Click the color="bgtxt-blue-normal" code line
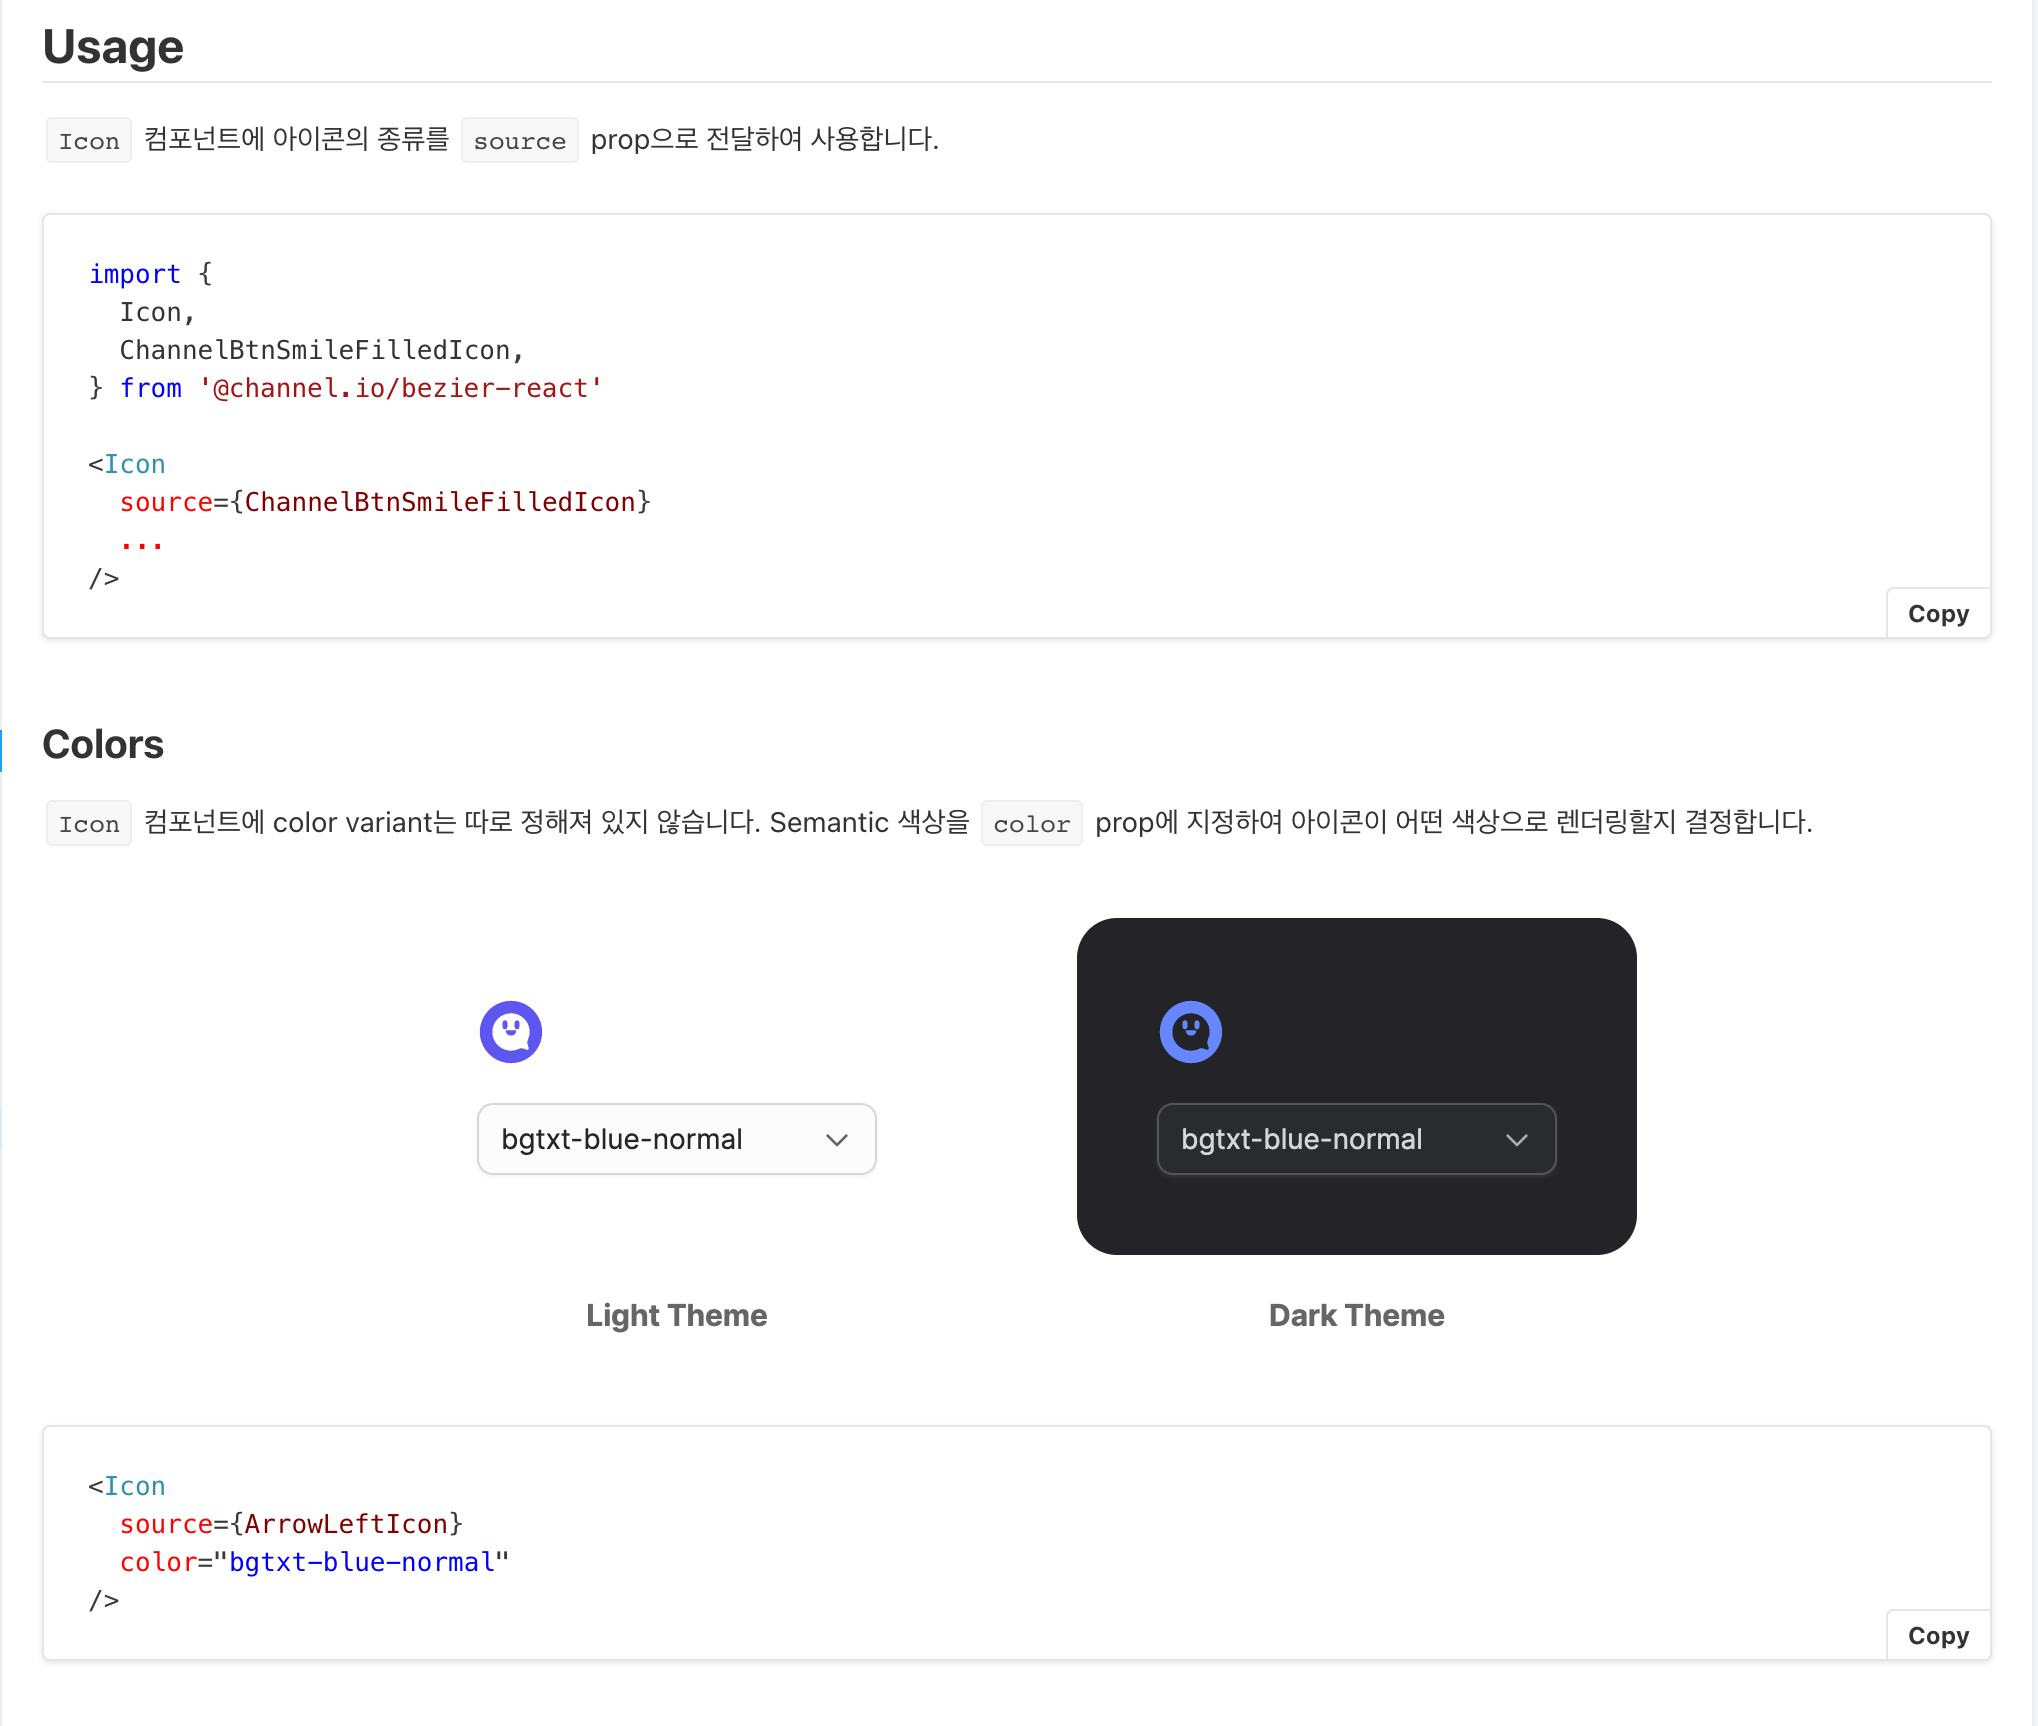 [x=314, y=1562]
